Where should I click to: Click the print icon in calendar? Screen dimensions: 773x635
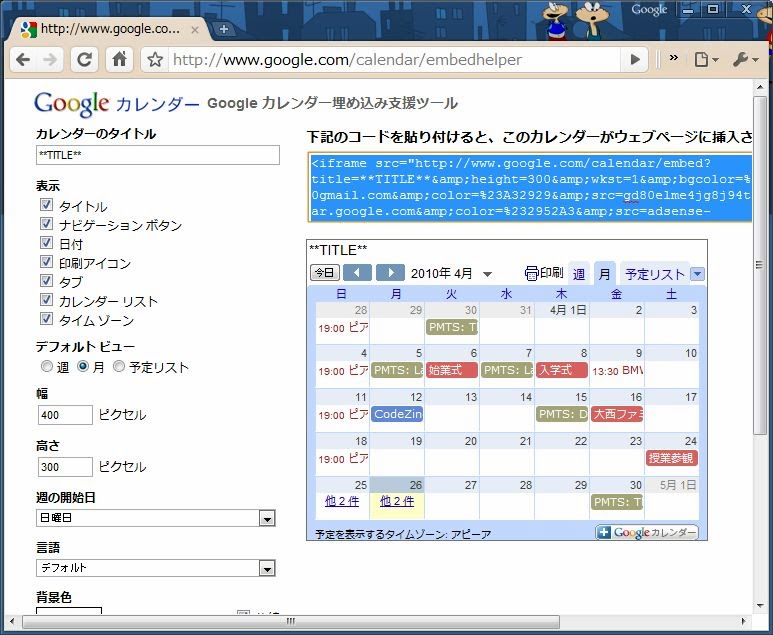pos(544,273)
